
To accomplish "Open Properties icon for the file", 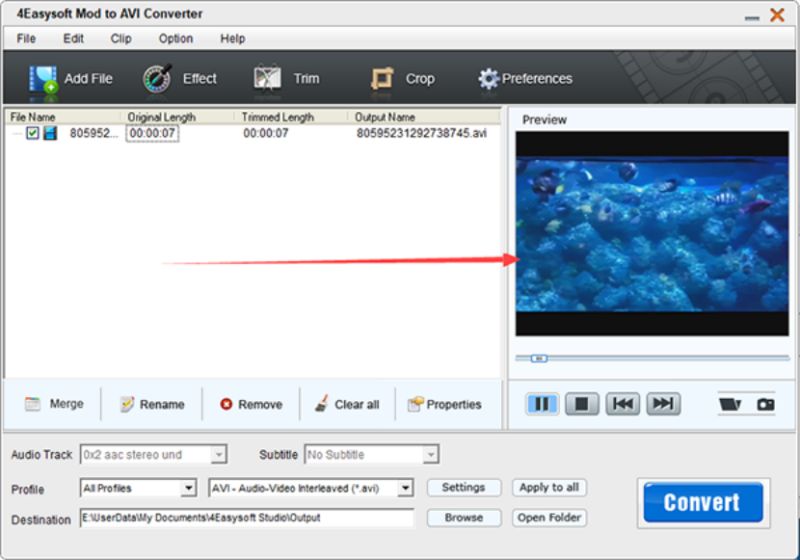I will coord(415,404).
